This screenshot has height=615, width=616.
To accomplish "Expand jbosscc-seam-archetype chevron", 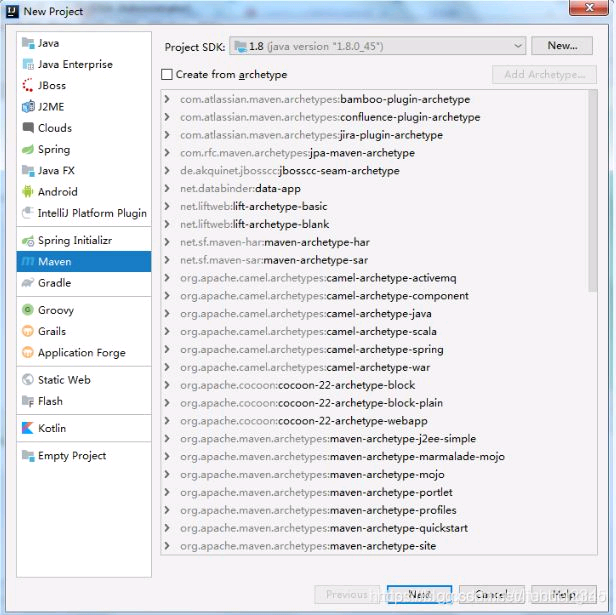I will pyautogui.click(x=167, y=171).
